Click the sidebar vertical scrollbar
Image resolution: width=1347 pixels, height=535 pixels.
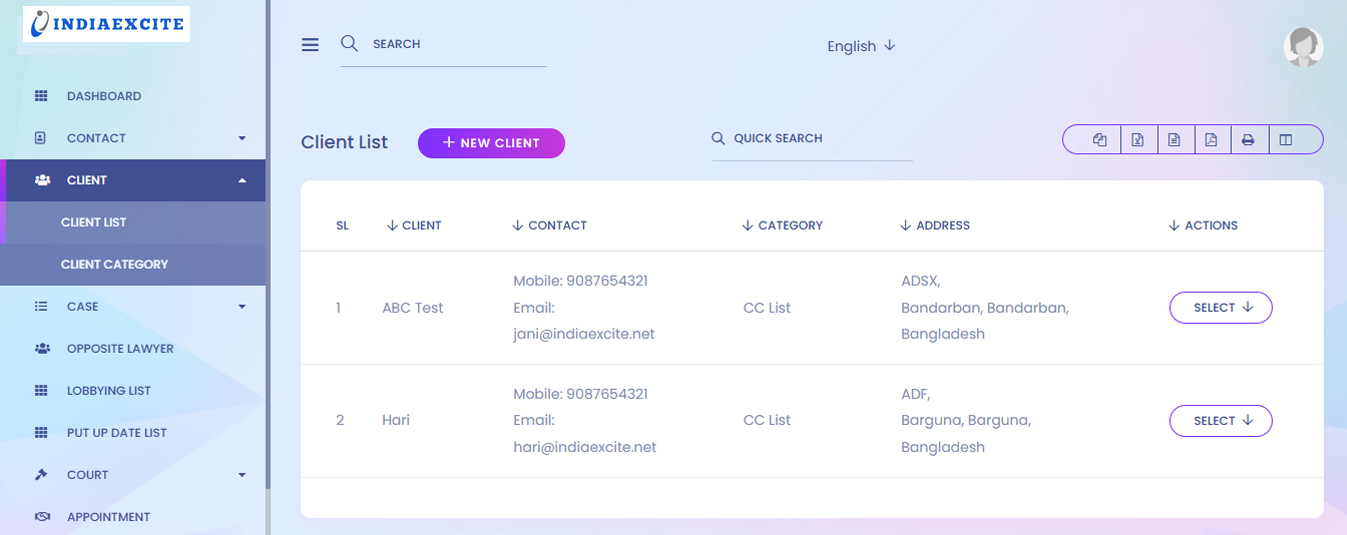point(268,250)
